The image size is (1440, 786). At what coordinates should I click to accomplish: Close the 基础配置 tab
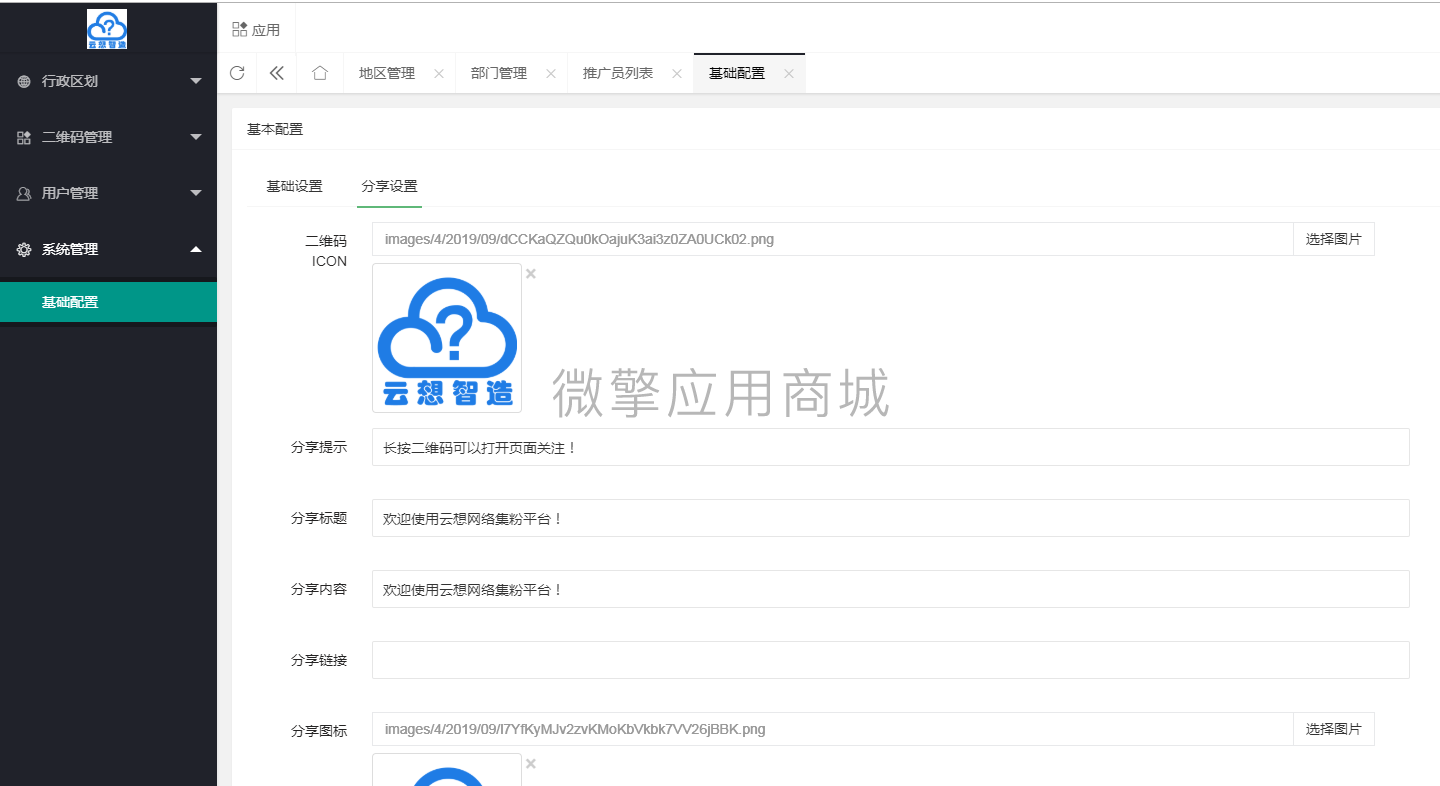tap(789, 74)
